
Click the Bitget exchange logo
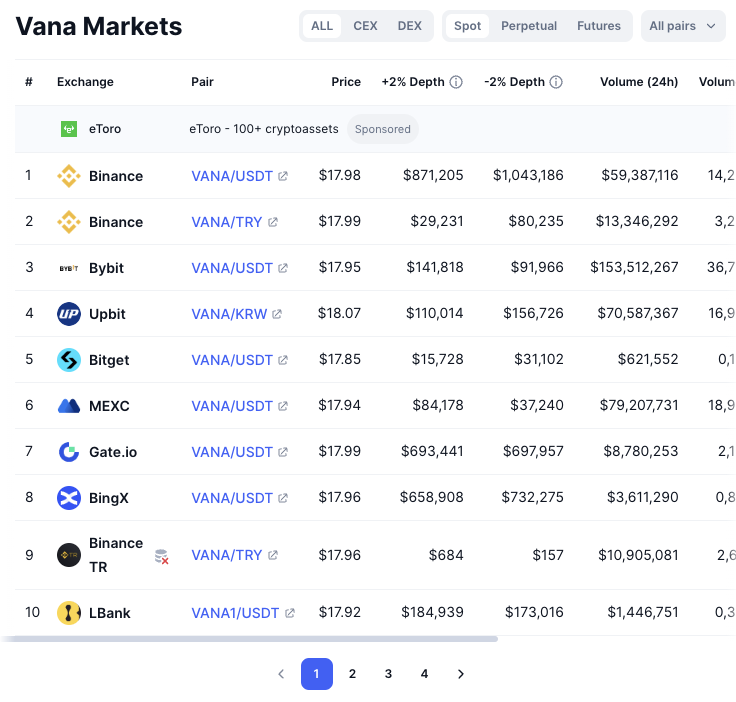(68, 360)
